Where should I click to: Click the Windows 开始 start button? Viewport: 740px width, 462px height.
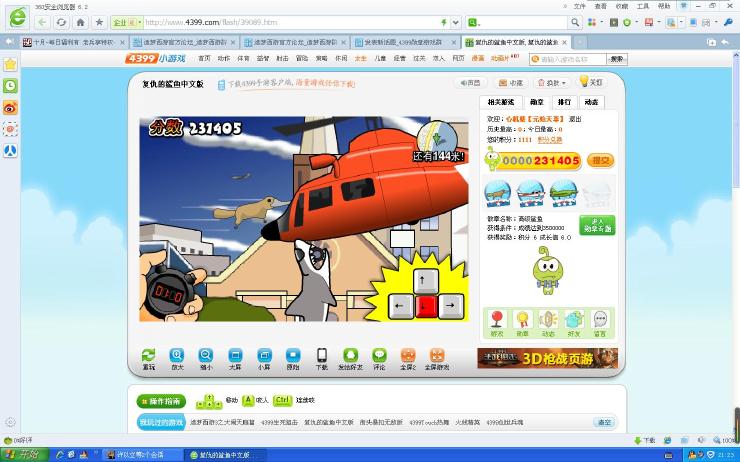[24, 454]
